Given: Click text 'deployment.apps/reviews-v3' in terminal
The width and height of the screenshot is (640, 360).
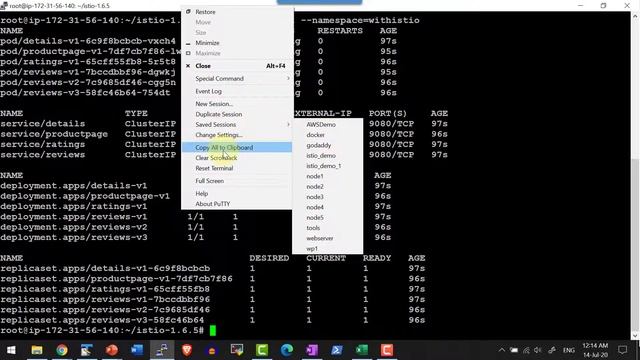Looking at the screenshot, I should click(73, 238).
